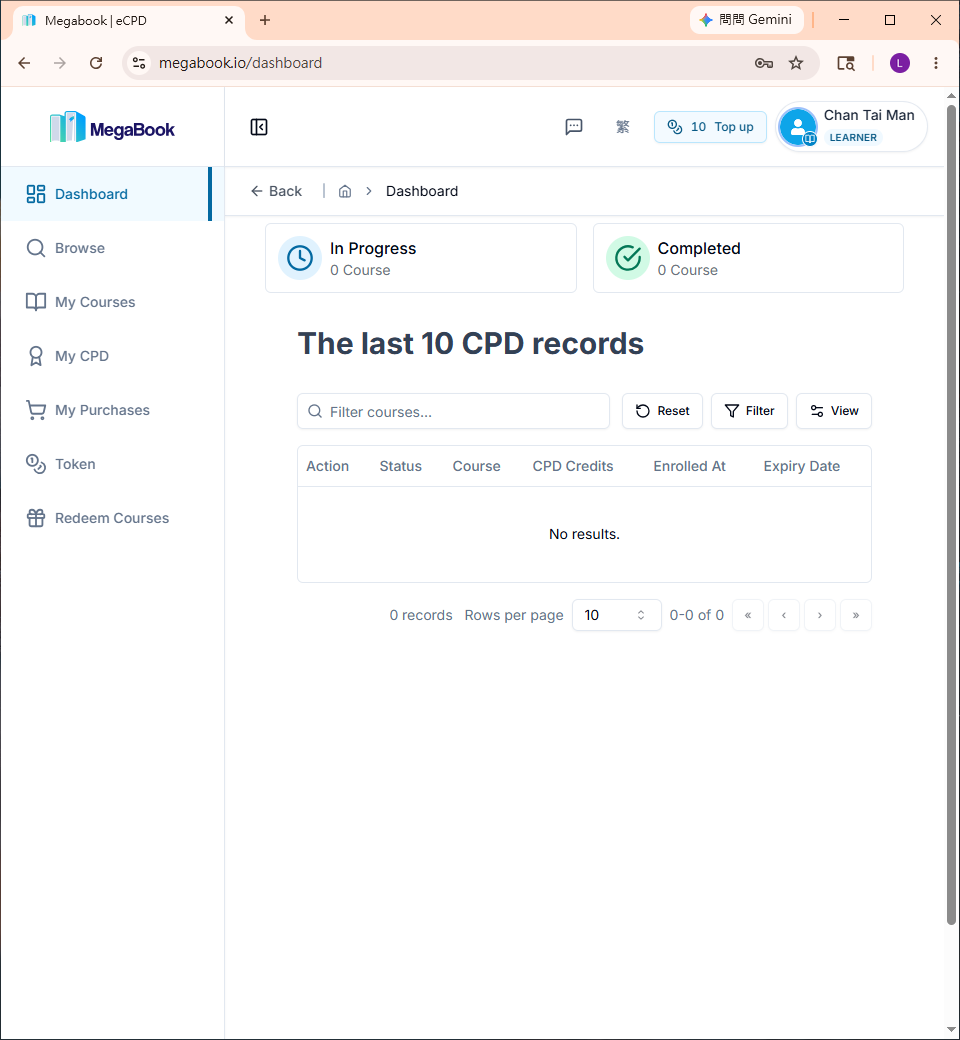
Task: Go to first page of records
Action: [748, 615]
